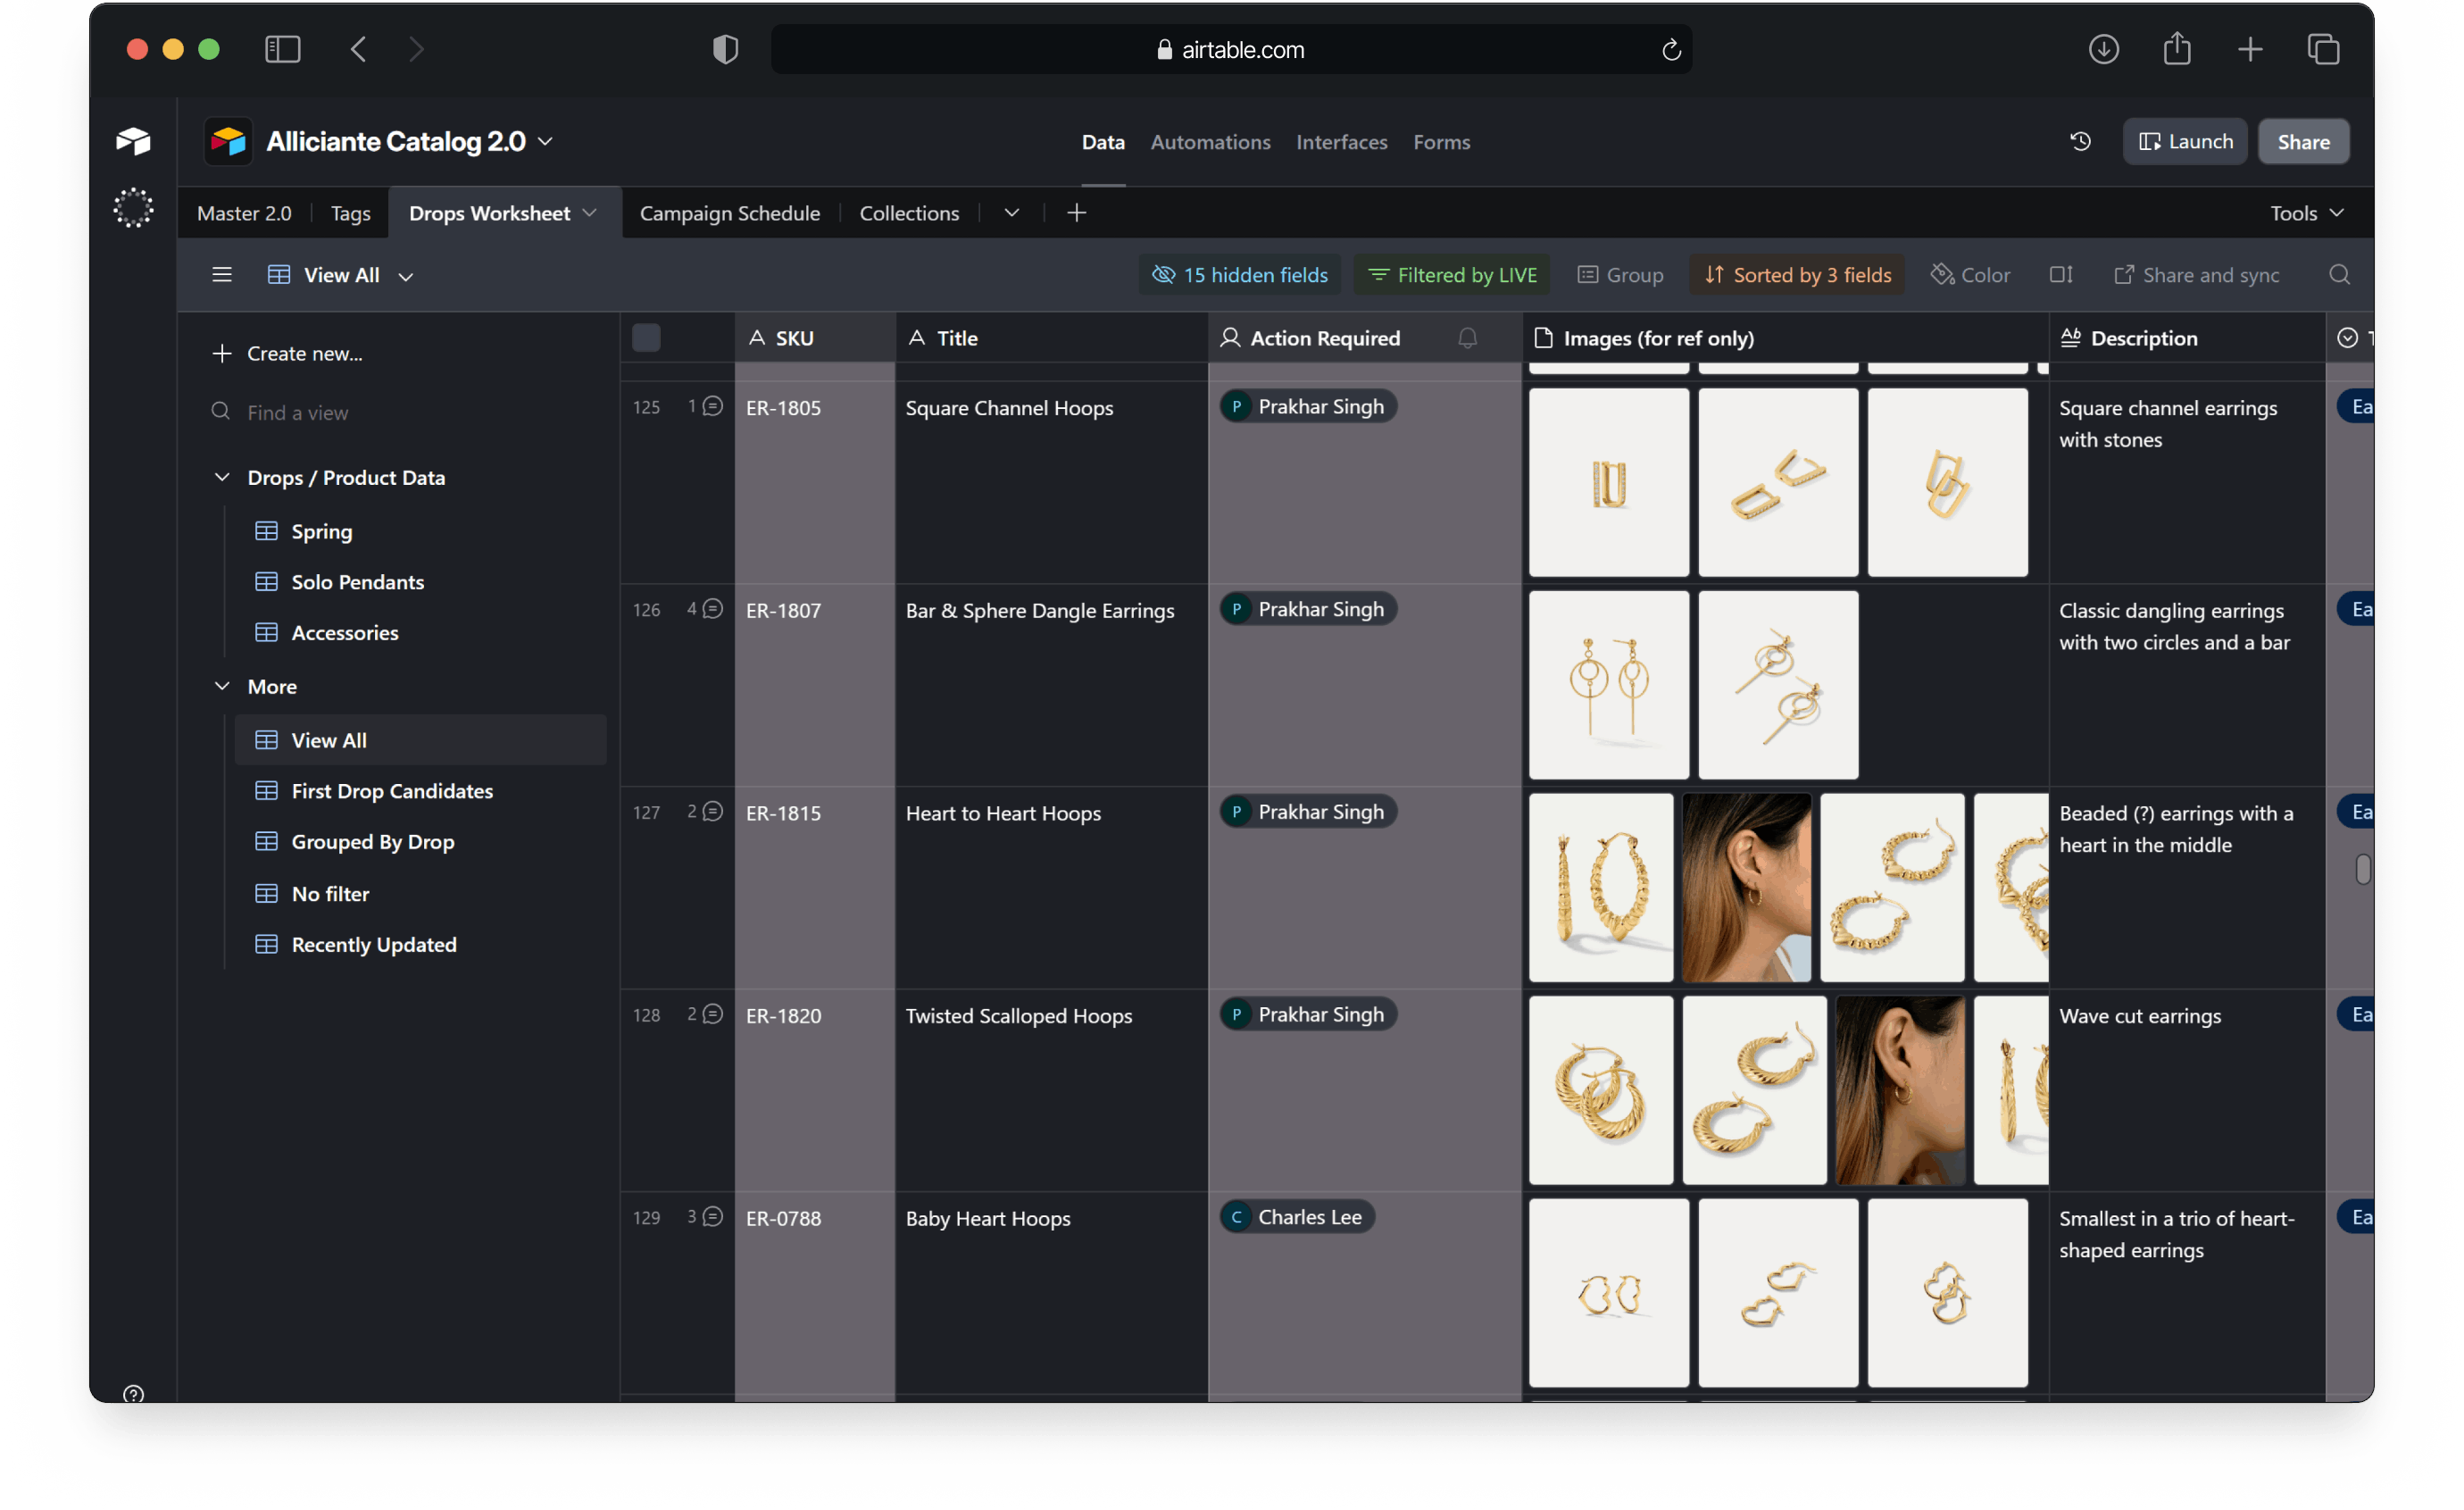
Task: Go to the Automations tab
Action: pyautogui.click(x=1210, y=142)
